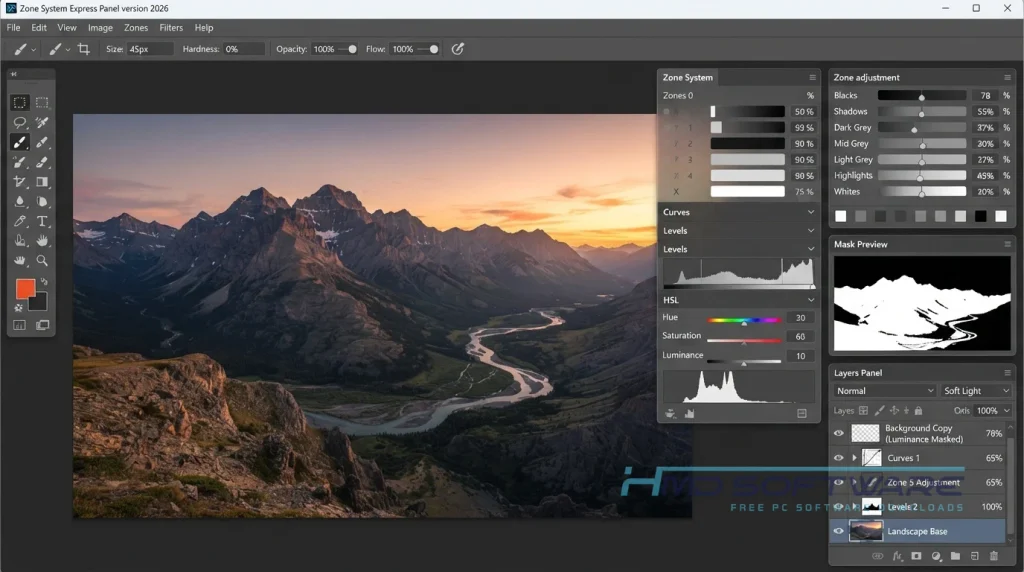Select the Landscape Base layer
Image resolution: width=1024 pixels, height=572 pixels.
[x=918, y=531]
